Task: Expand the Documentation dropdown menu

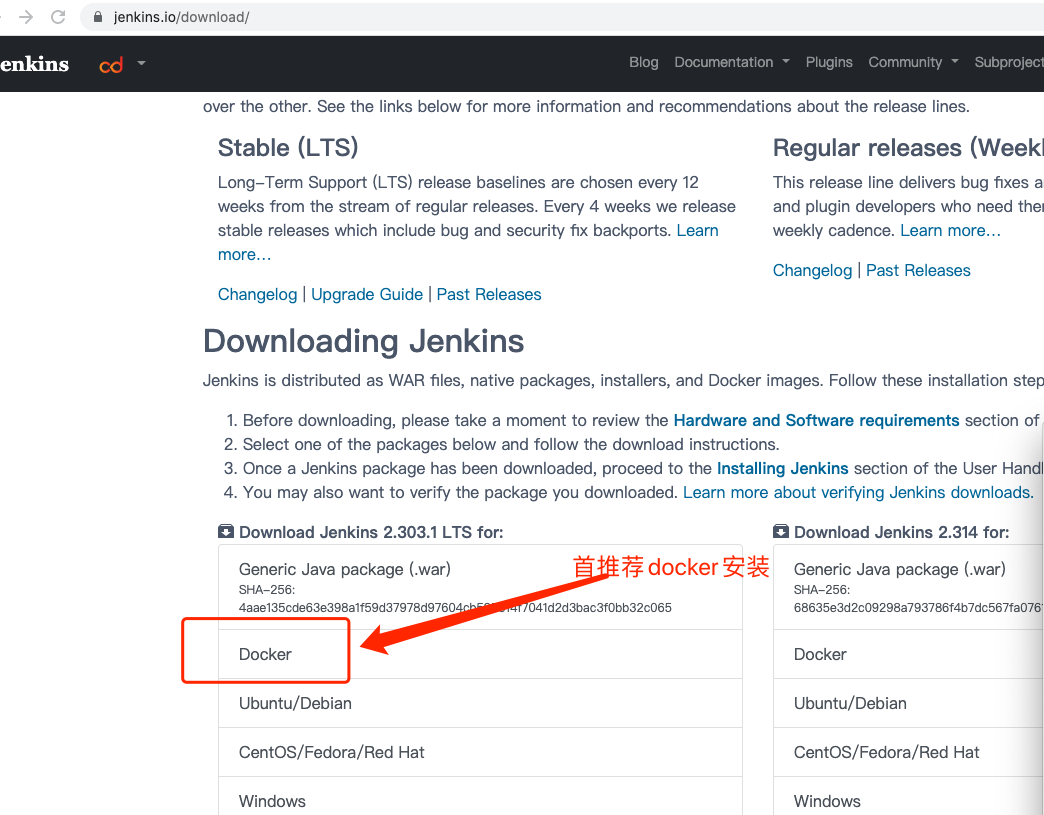Action: (x=732, y=62)
